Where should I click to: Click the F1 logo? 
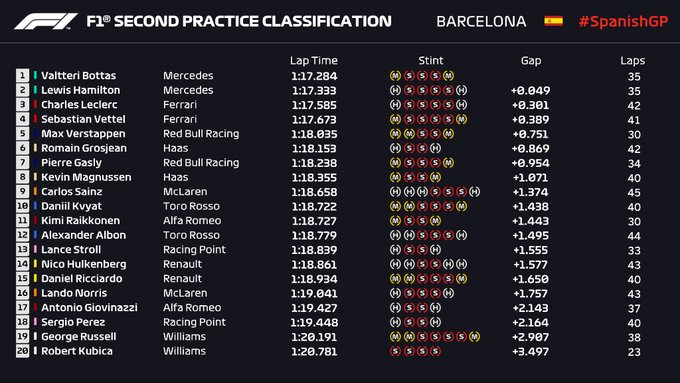pyautogui.click(x=46, y=21)
